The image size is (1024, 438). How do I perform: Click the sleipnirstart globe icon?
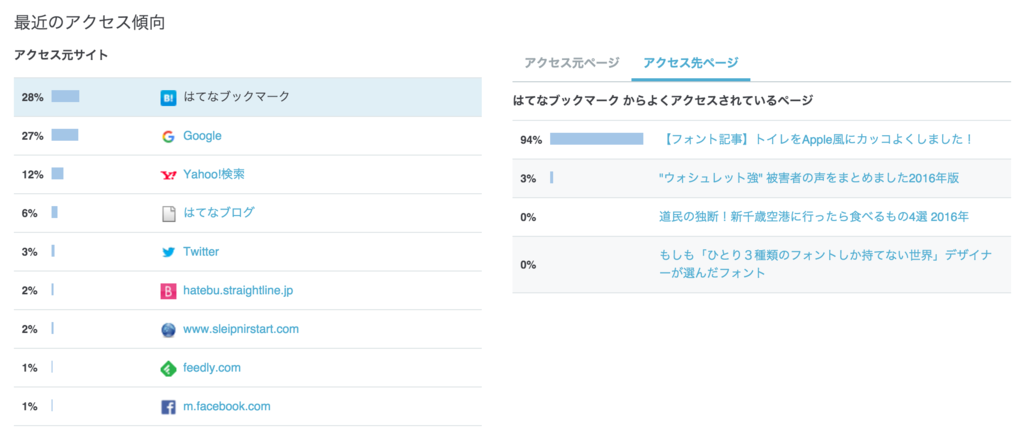pos(168,330)
